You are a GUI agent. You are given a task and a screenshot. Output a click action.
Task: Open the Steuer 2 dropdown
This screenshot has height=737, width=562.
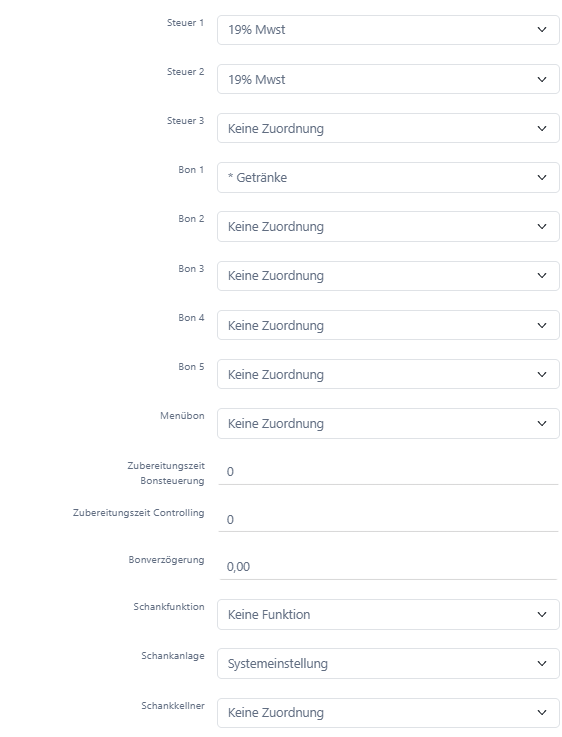tap(388, 79)
